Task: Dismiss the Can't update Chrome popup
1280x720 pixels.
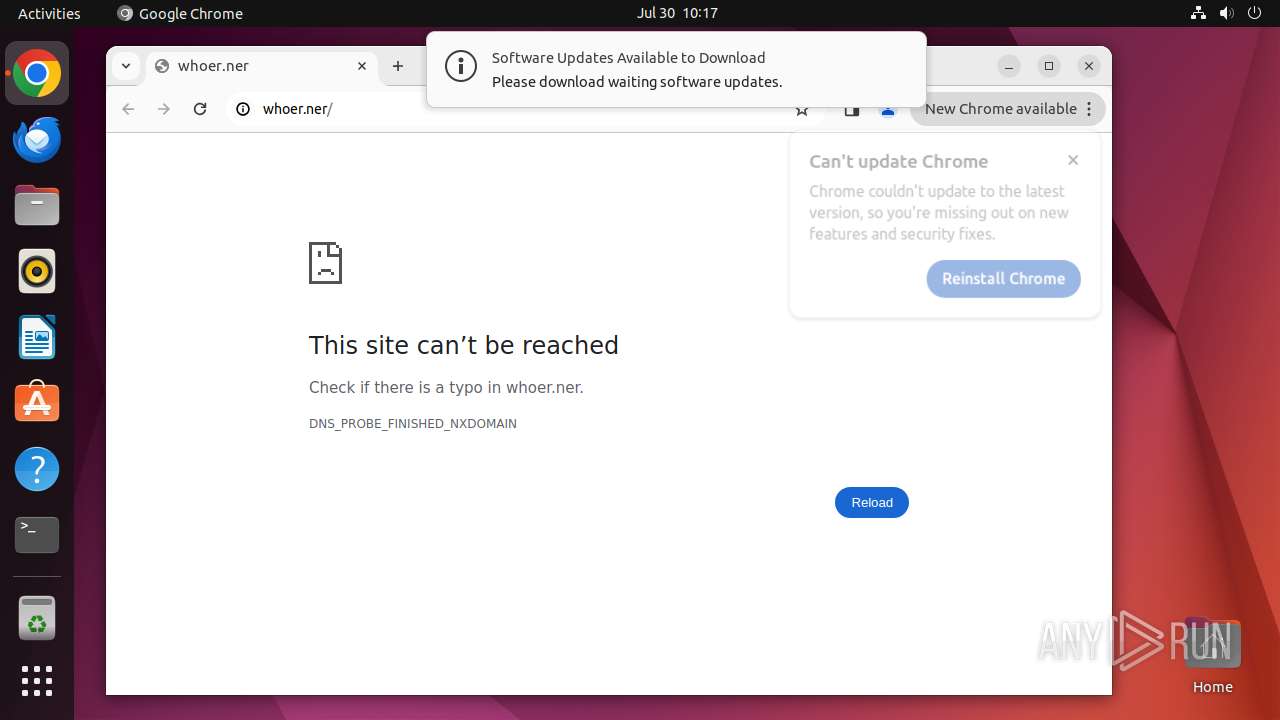Action: point(1073,160)
